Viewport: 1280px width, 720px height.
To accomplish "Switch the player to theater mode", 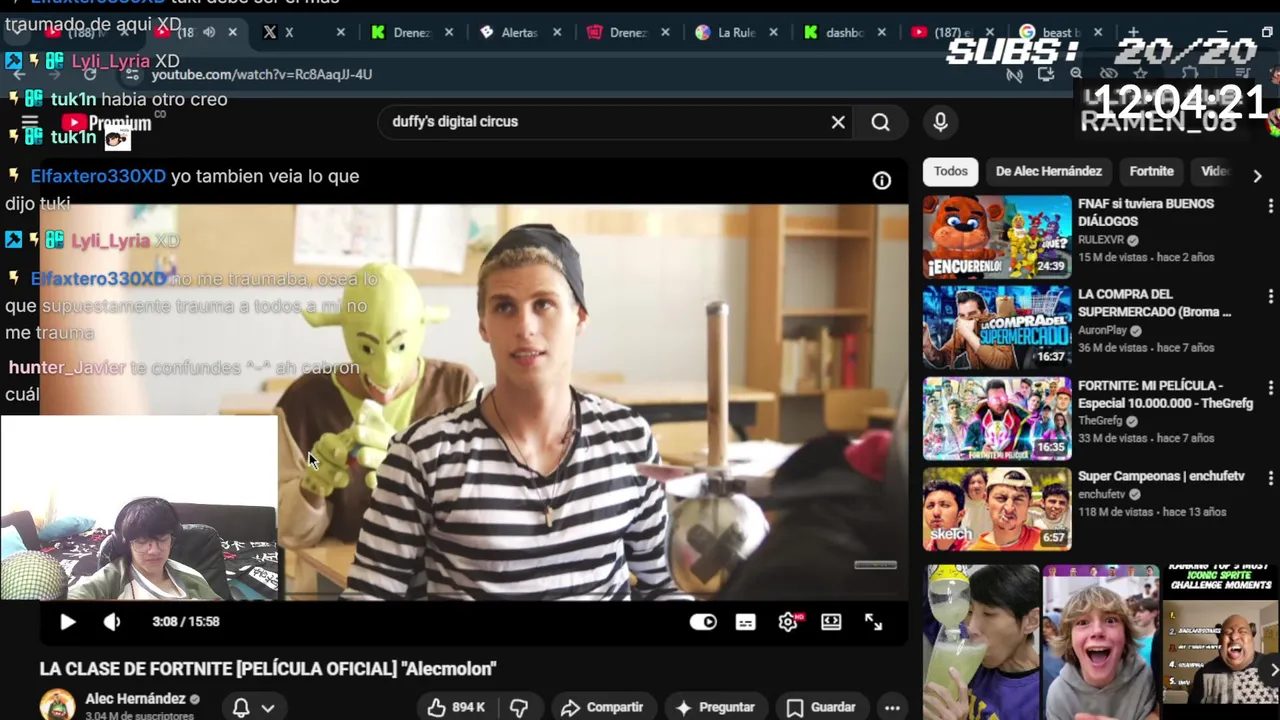I will 831,622.
